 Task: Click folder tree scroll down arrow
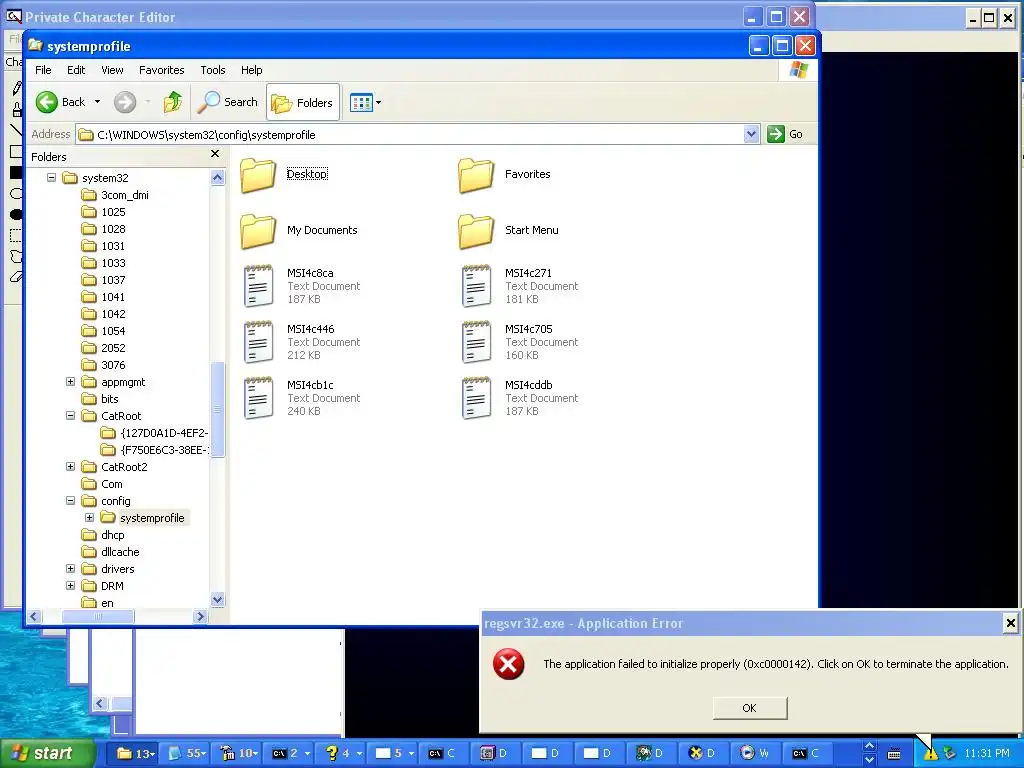tap(217, 599)
